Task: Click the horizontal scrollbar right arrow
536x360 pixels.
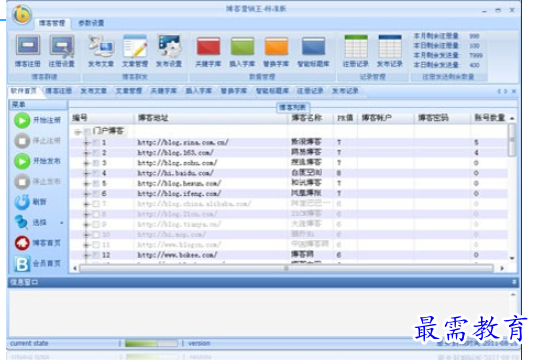Action: 502,269
